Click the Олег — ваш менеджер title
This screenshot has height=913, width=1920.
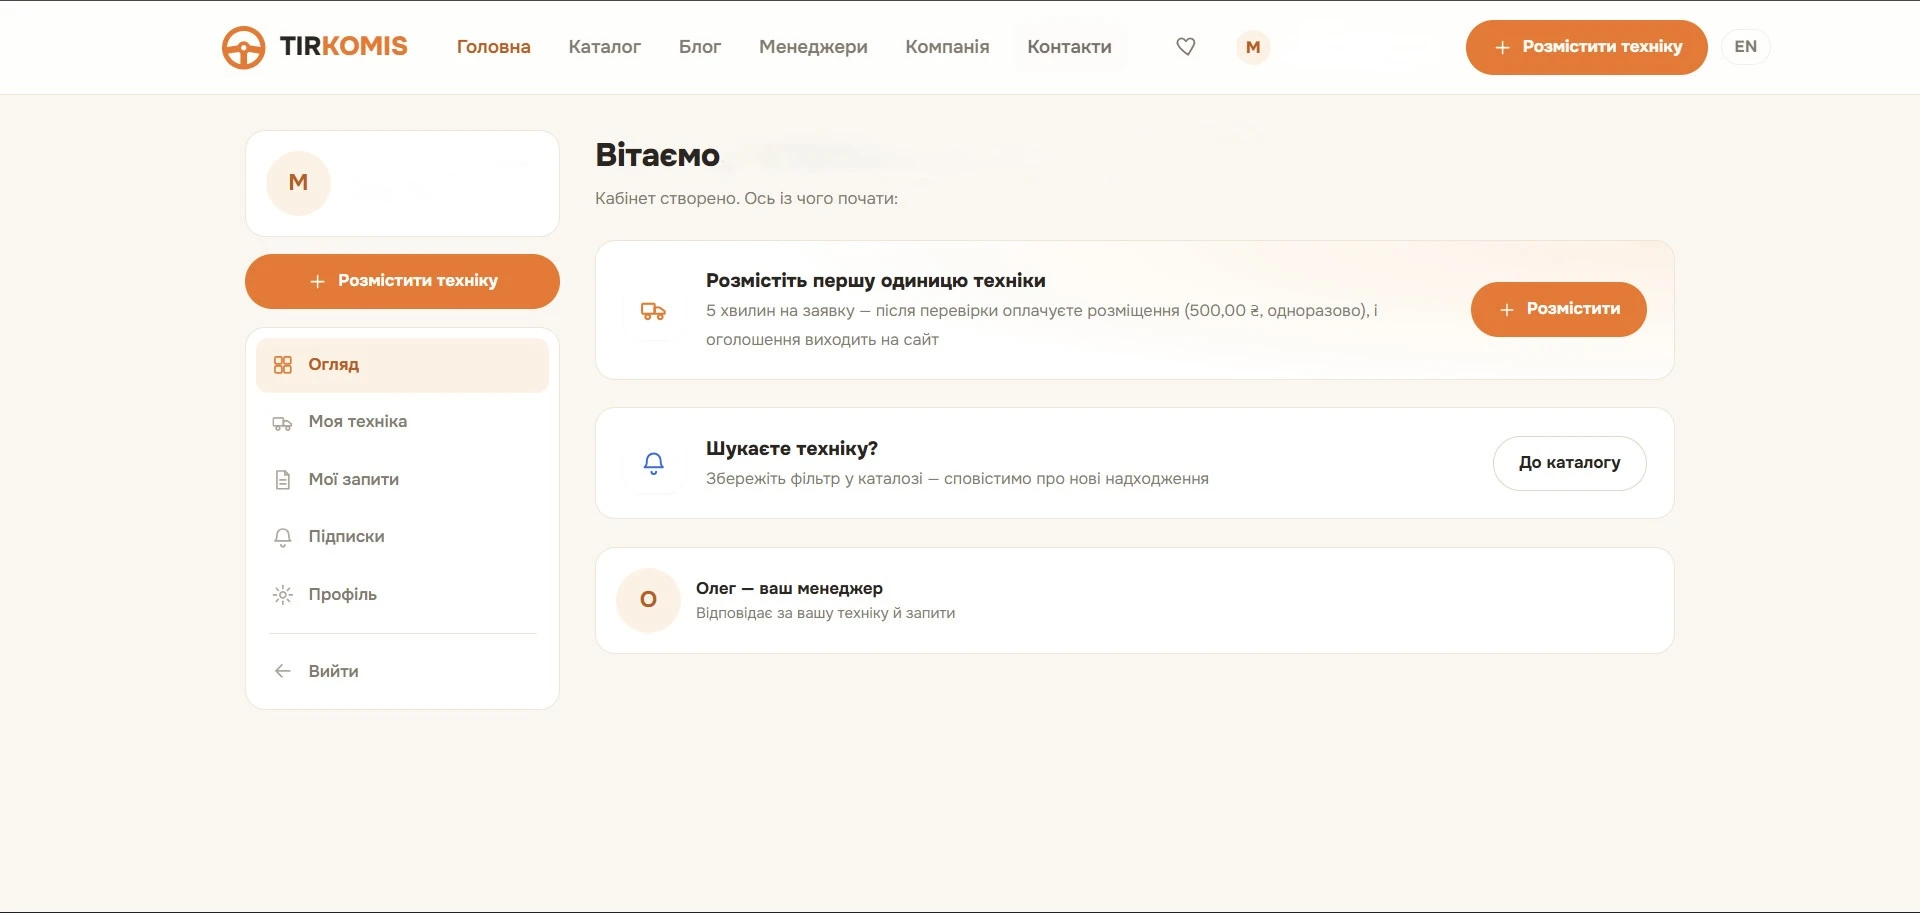(x=789, y=588)
